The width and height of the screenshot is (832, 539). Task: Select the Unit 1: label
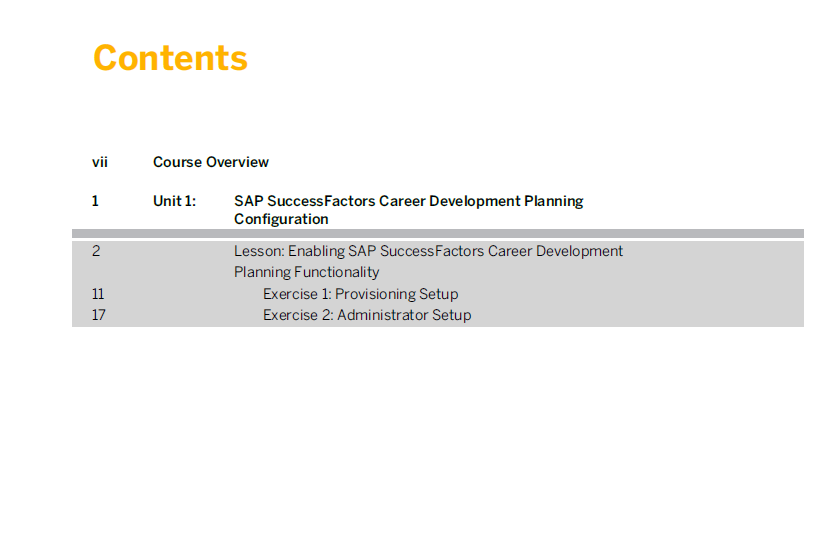tap(175, 201)
